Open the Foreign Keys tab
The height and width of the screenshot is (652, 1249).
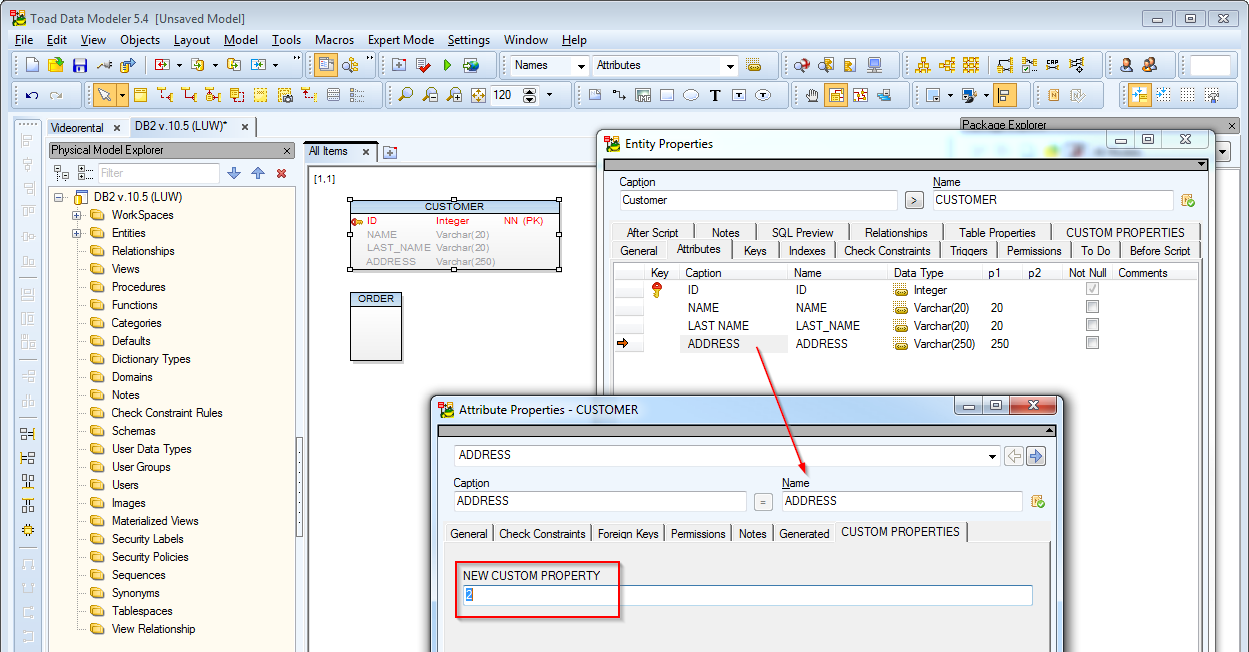coord(628,534)
